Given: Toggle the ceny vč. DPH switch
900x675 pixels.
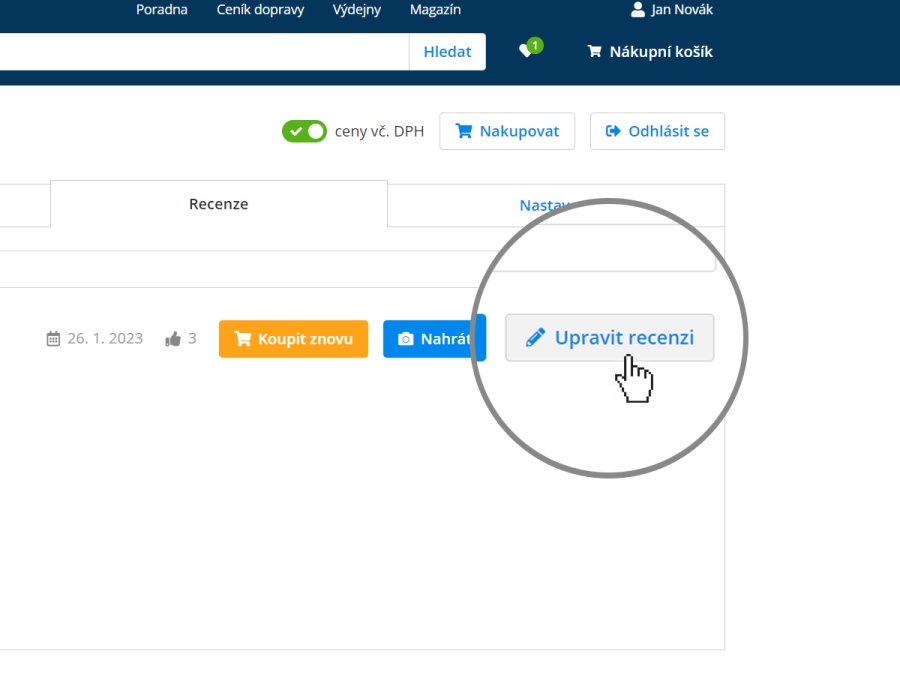Looking at the screenshot, I should 304,131.
